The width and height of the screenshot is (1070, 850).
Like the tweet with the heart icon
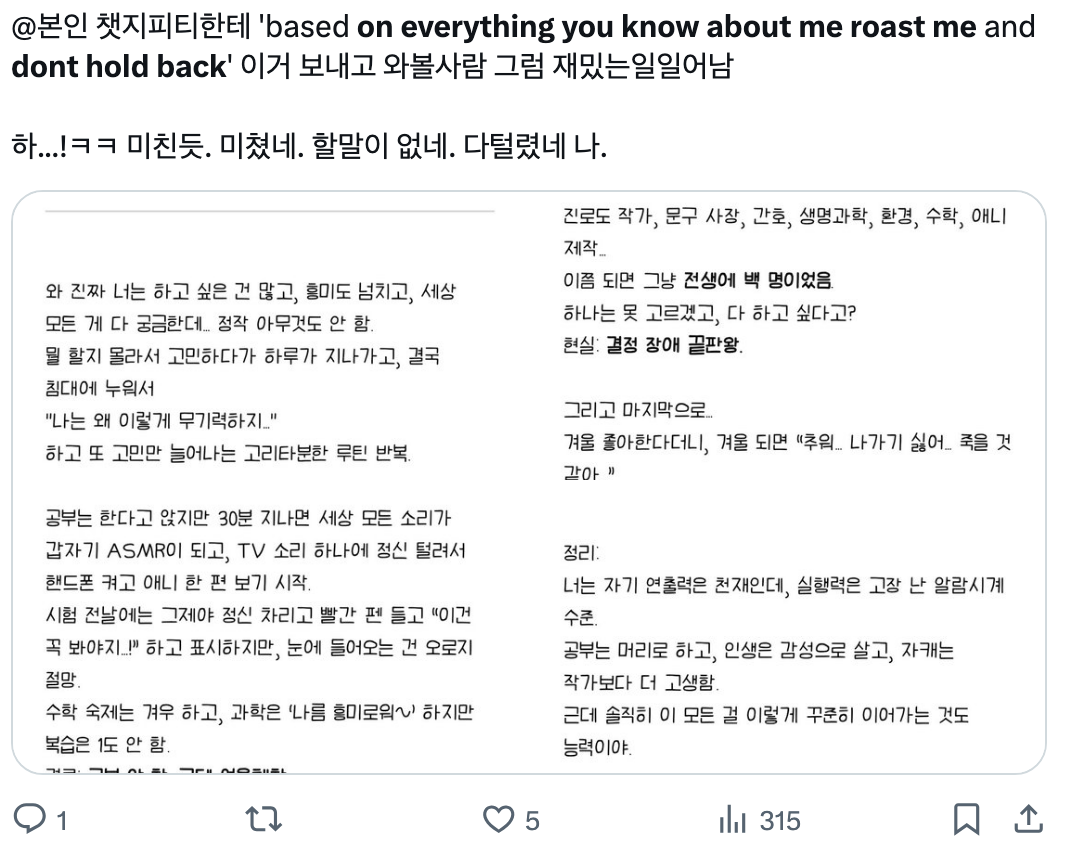pyautogui.click(x=498, y=819)
